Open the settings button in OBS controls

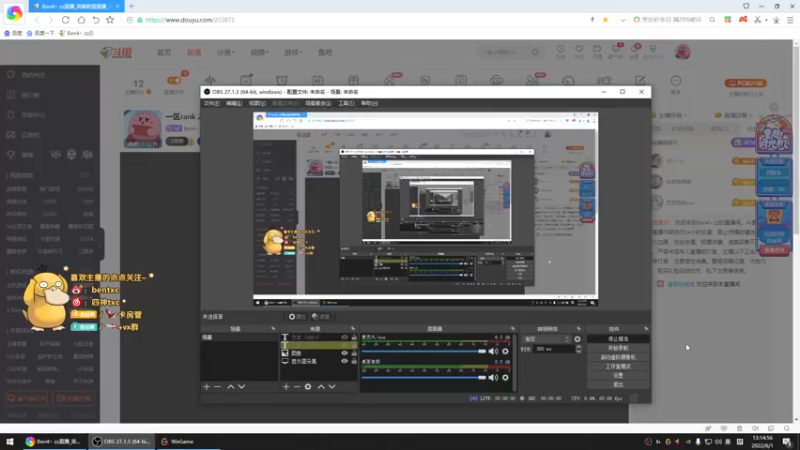618,376
